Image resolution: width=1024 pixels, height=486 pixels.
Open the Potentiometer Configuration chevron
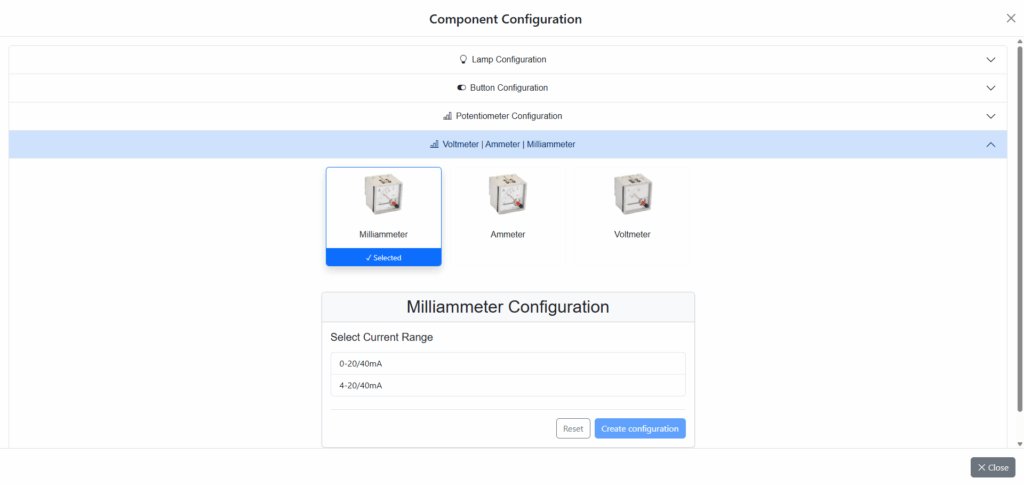990,116
